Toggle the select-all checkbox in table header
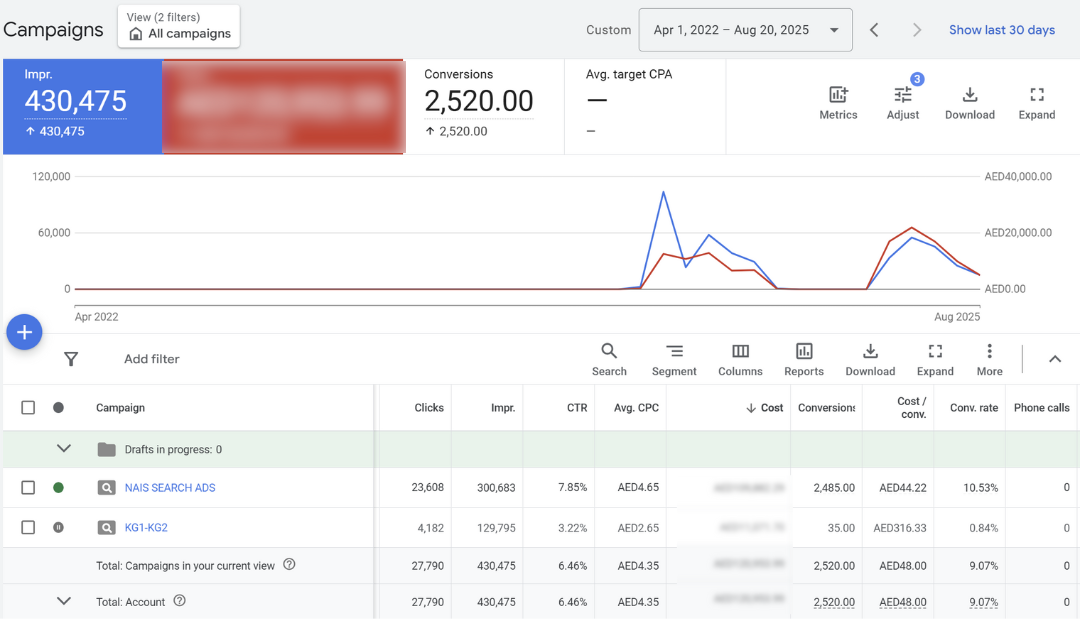Image resolution: width=1080 pixels, height=620 pixels. pos(28,408)
